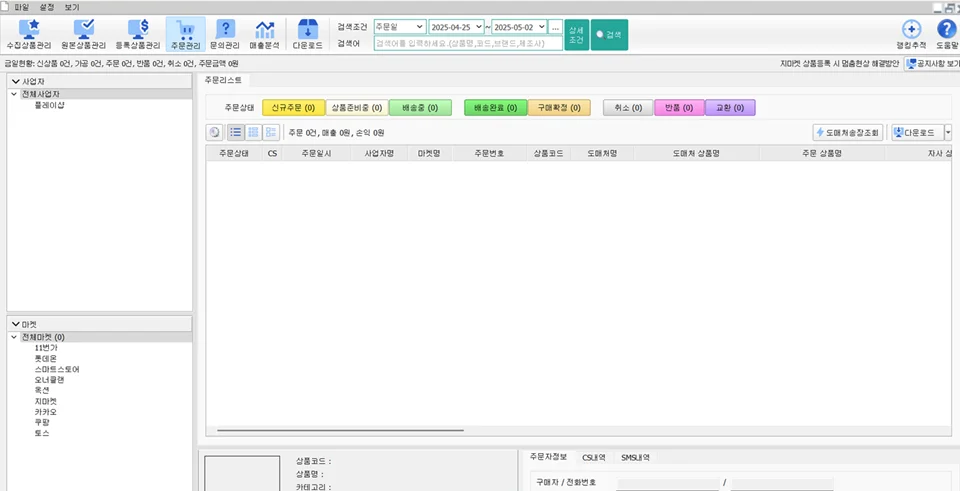Image resolution: width=960 pixels, height=491 pixels.
Task: Sort by 도매처 상품명 column header
Action: (x=696, y=154)
